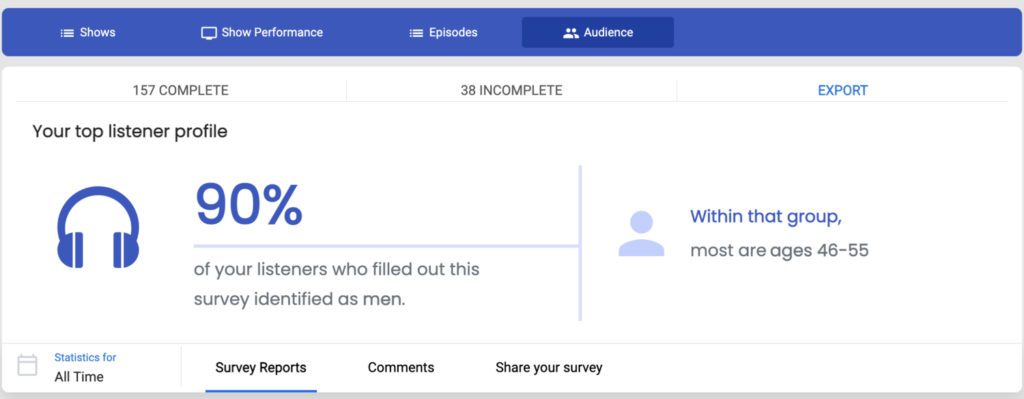The image size is (1024, 399).
Task: View the 157 Complete responses
Action: coord(181,91)
